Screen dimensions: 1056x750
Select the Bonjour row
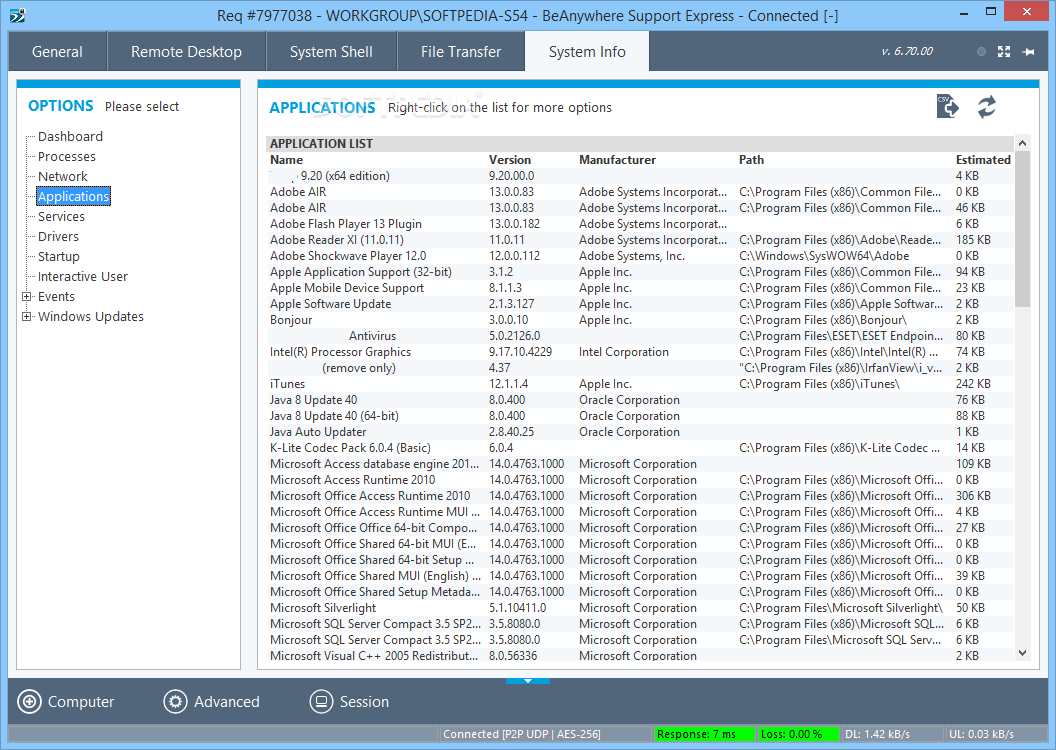click(x=640, y=320)
